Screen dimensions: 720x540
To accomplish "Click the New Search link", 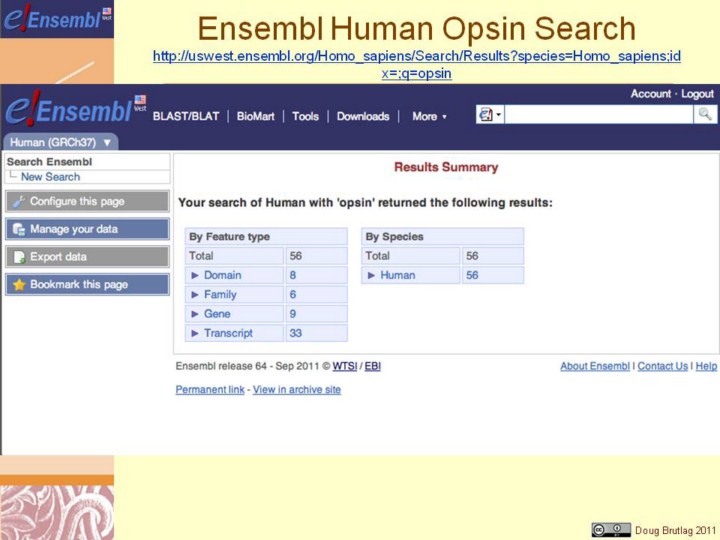I will point(51,177).
